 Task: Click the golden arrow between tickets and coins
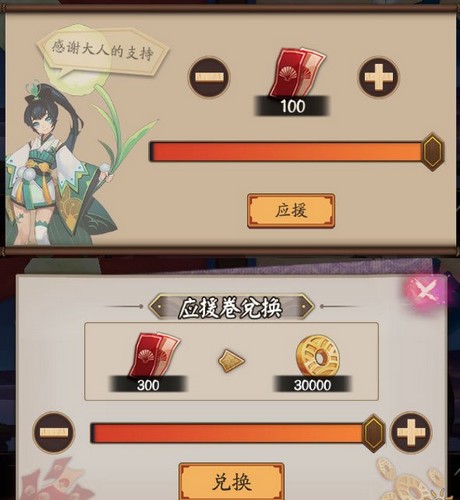[x=231, y=360]
